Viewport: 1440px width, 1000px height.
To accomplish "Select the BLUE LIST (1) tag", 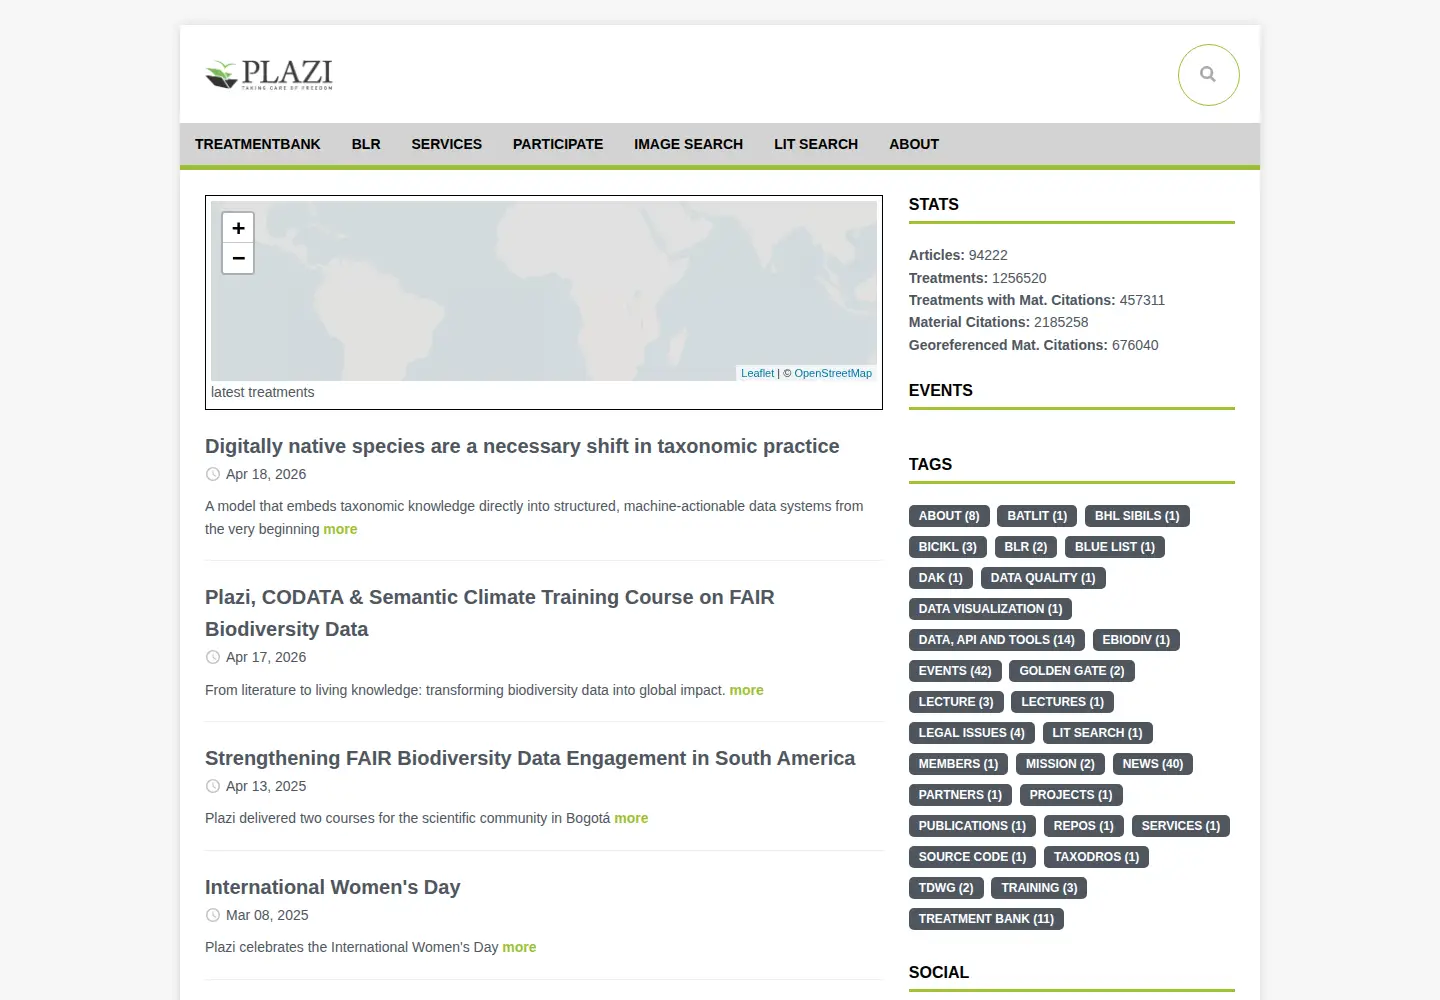I will point(1115,547).
